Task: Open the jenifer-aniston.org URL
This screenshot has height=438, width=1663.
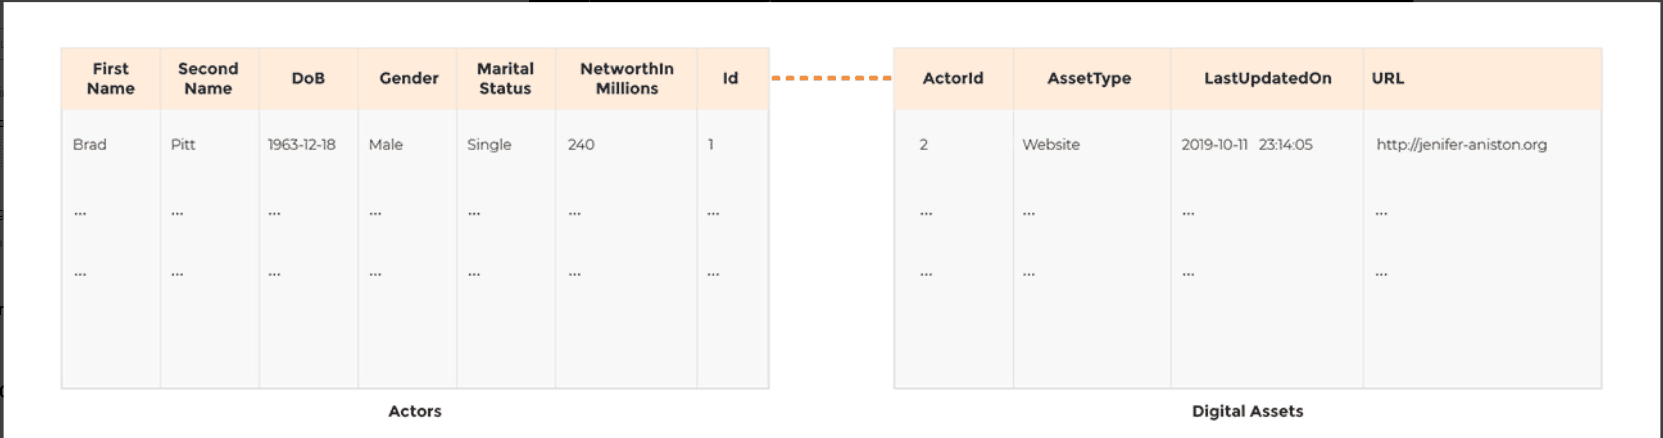Action: click(1461, 144)
